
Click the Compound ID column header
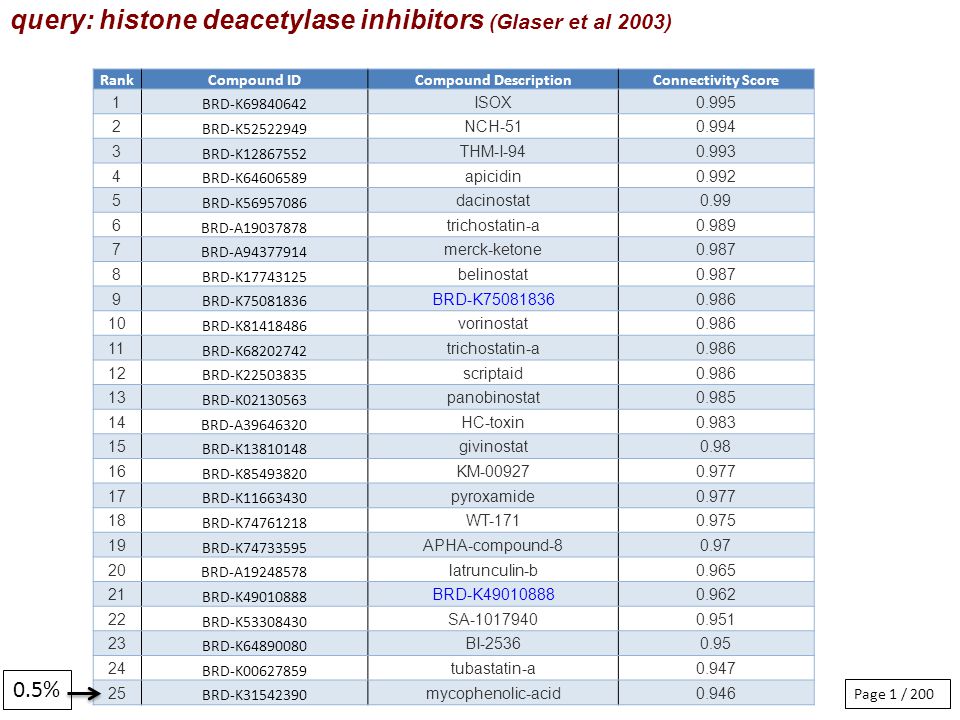[x=254, y=80]
